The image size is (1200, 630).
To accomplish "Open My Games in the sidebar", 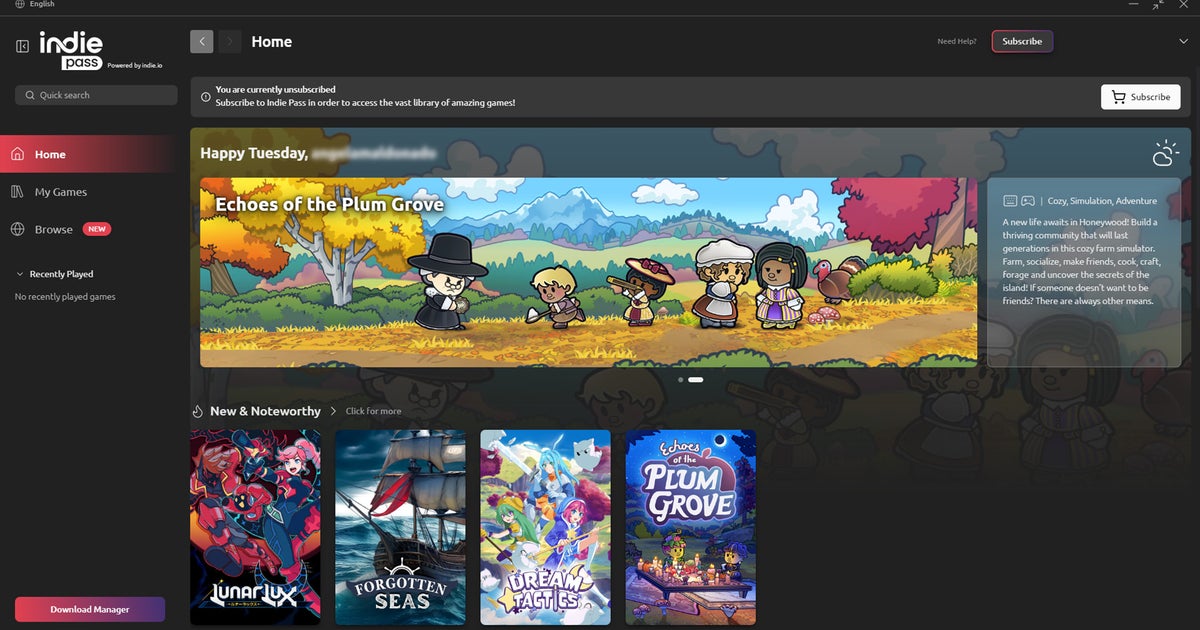I will point(60,192).
